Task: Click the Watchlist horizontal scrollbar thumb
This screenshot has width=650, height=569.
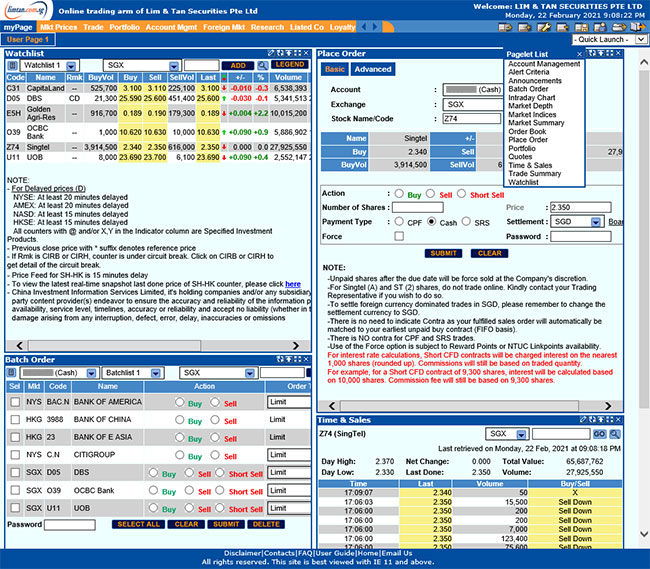Action: pyautogui.click(x=114, y=345)
